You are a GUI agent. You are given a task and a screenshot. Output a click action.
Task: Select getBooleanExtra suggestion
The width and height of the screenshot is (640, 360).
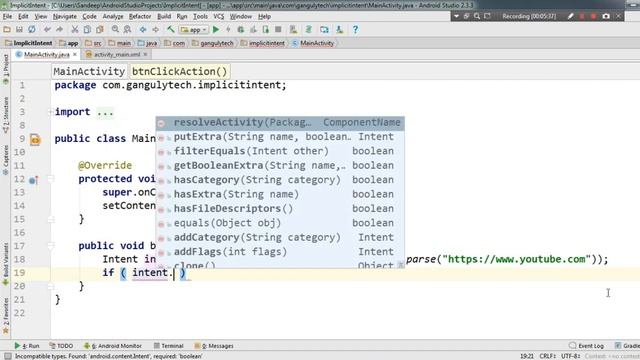280,165
